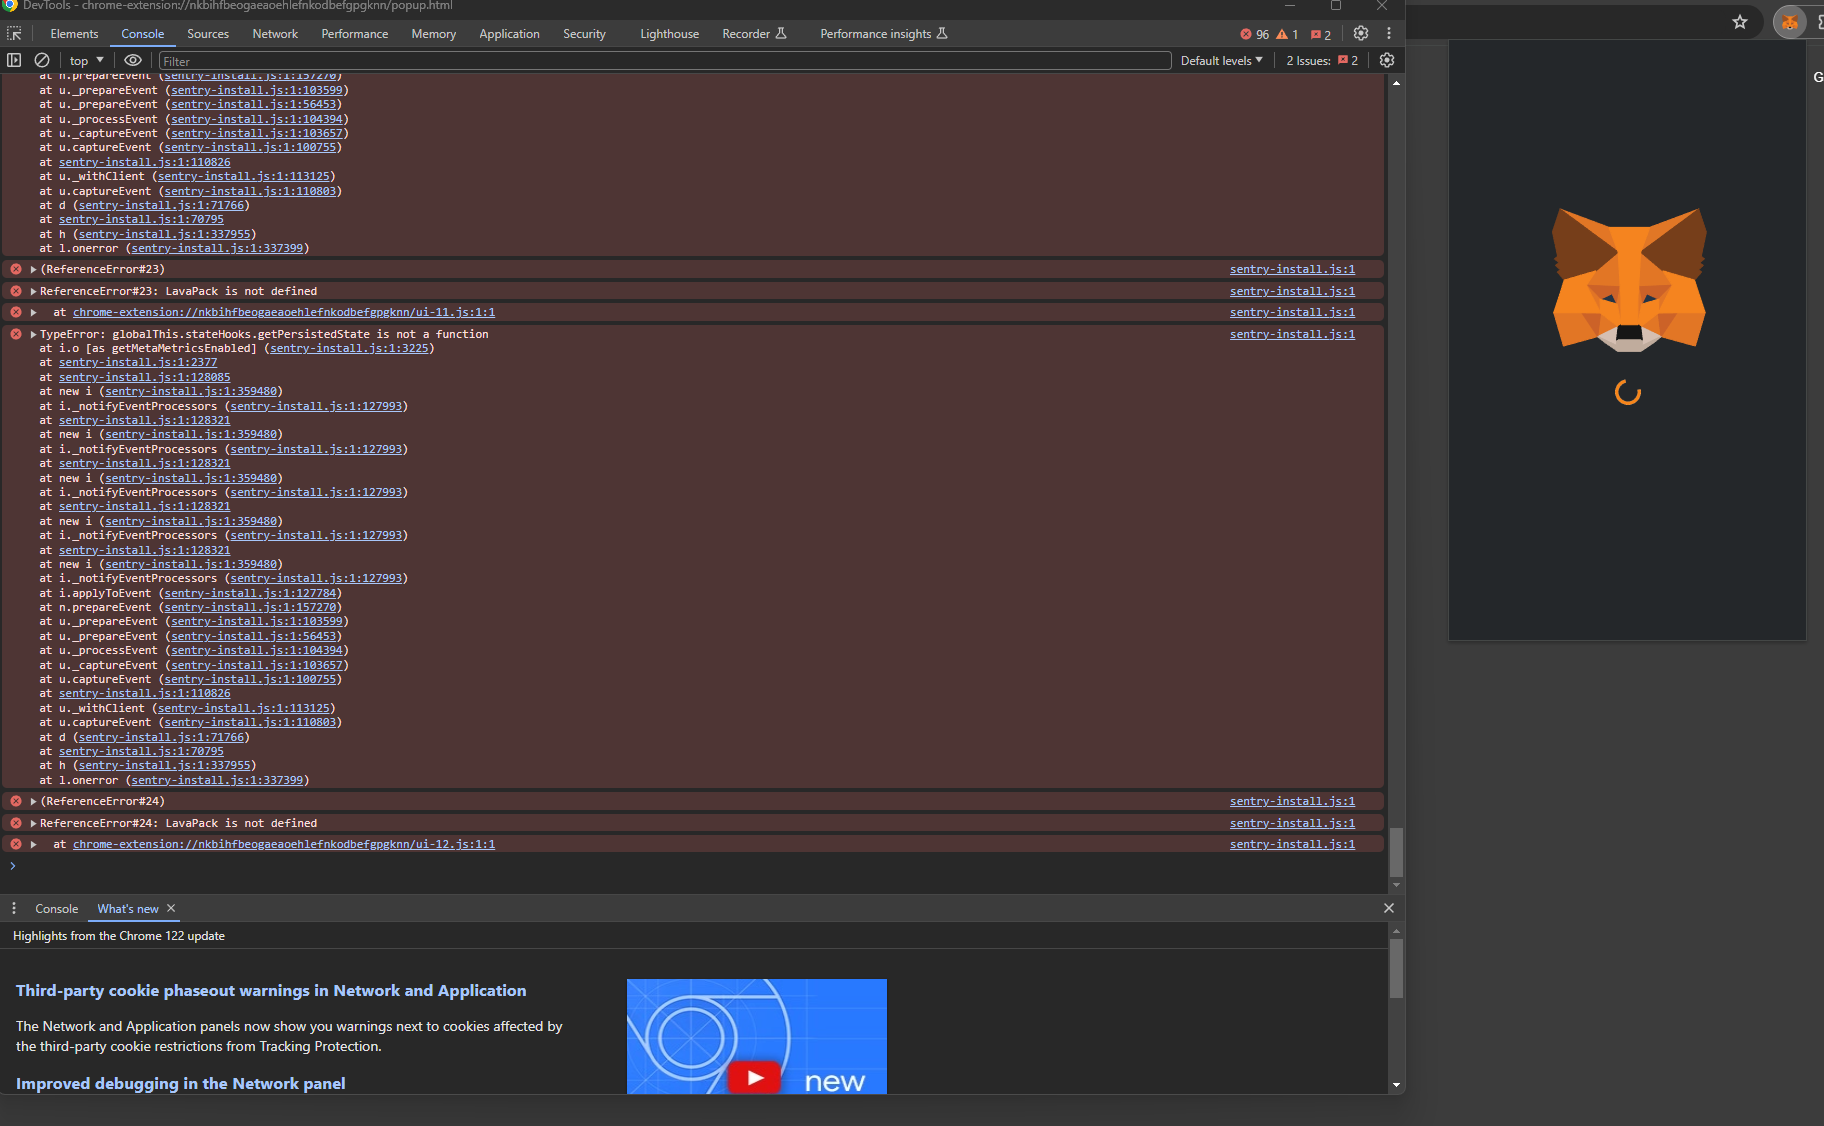Open the MetaMask fox extension icon
1824x1126 pixels.
point(1789,22)
